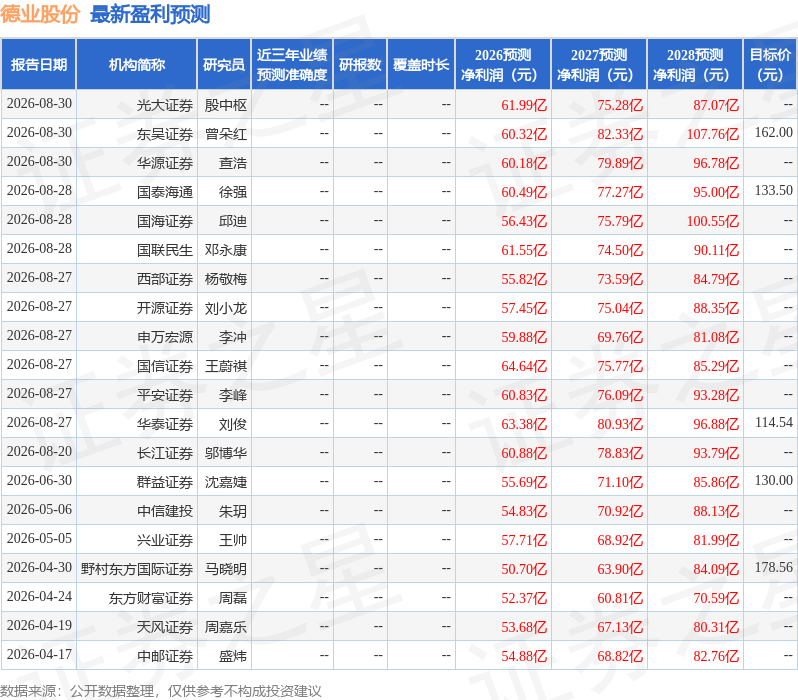Screen dimensions: 798x700
Task: Select the 光大证券 institution cell
Action: tap(164, 105)
